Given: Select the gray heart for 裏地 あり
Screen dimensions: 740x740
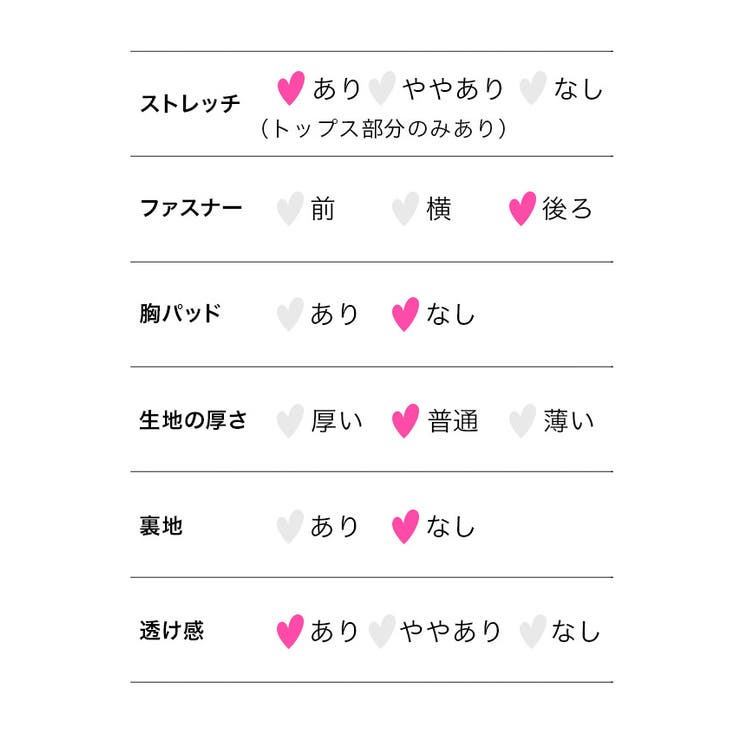Looking at the screenshot, I should pyautogui.click(x=290, y=526).
